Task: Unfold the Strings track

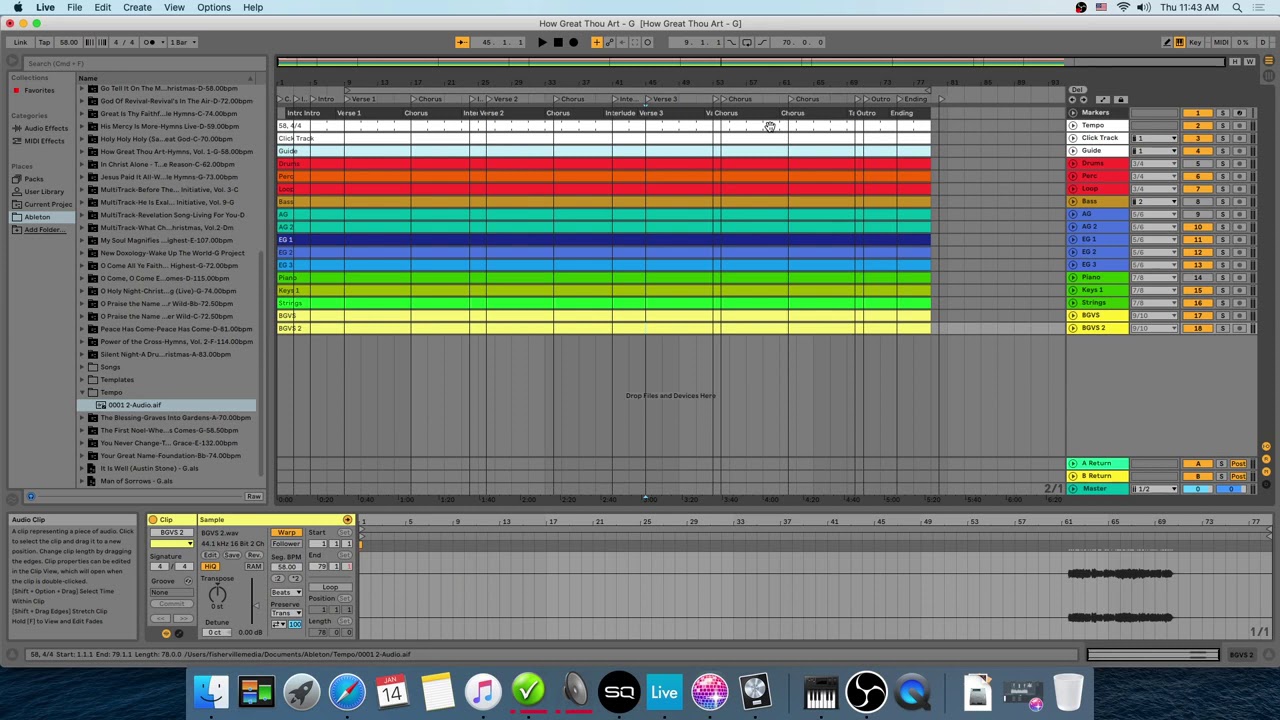Action: click(1073, 302)
